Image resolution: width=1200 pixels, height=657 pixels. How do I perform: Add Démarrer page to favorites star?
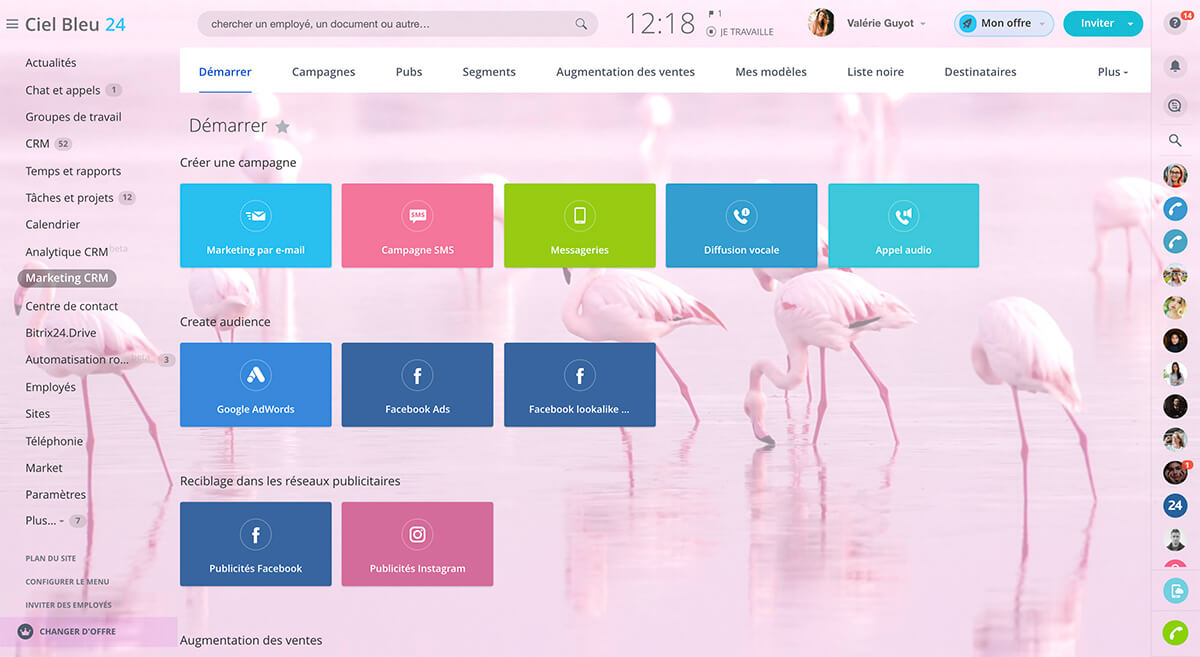pos(283,127)
